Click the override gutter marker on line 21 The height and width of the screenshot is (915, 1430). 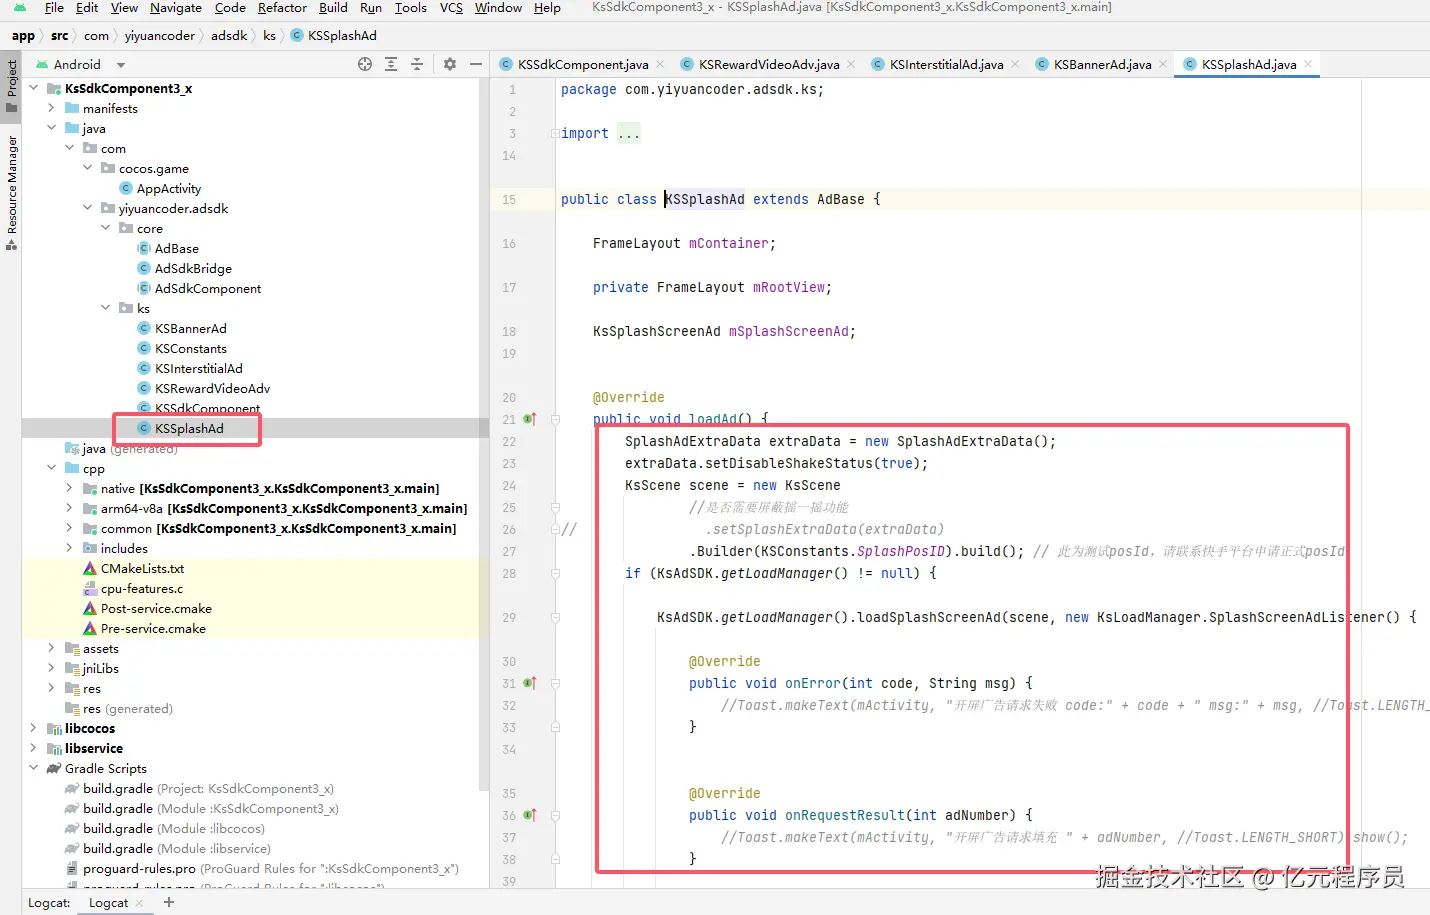pos(530,420)
